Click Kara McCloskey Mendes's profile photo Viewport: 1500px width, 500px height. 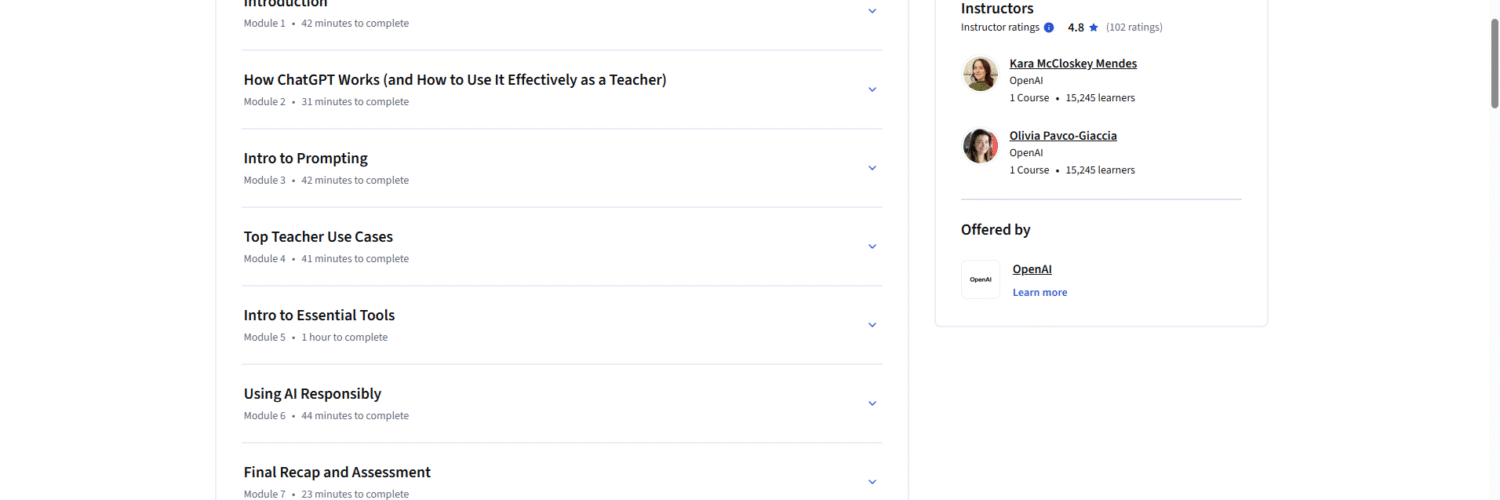tap(980, 74)
